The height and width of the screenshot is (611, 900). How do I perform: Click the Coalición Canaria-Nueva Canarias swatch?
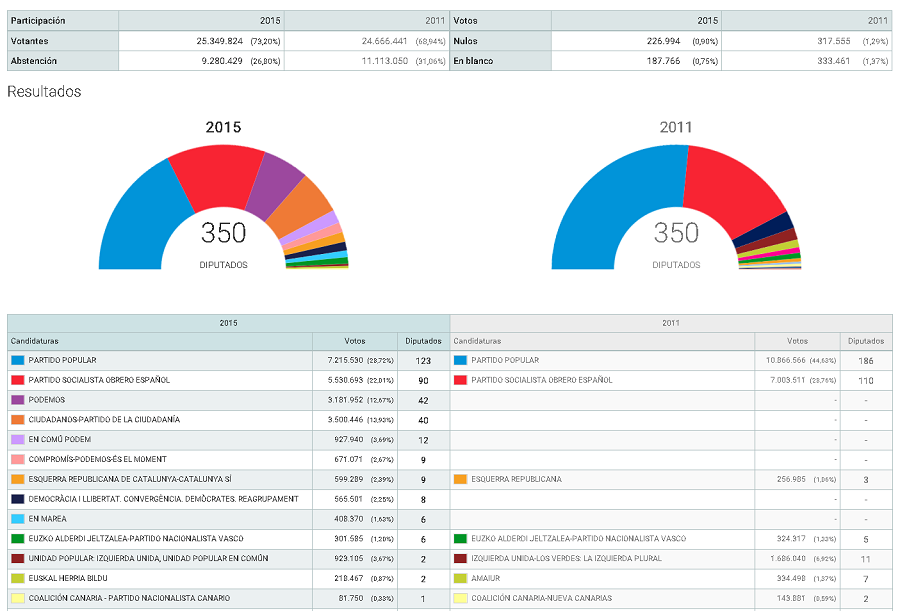pos(460,598)
